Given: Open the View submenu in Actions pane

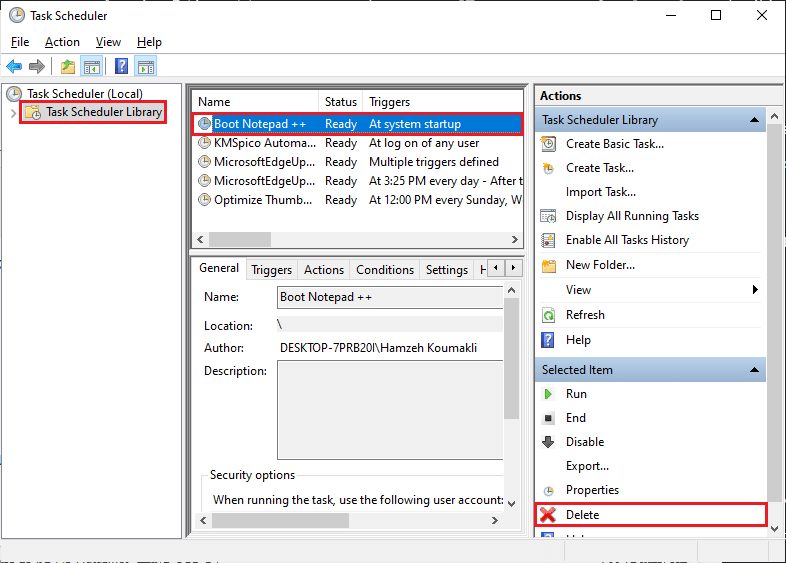Looking at the screenshot, I should [755, 290].
